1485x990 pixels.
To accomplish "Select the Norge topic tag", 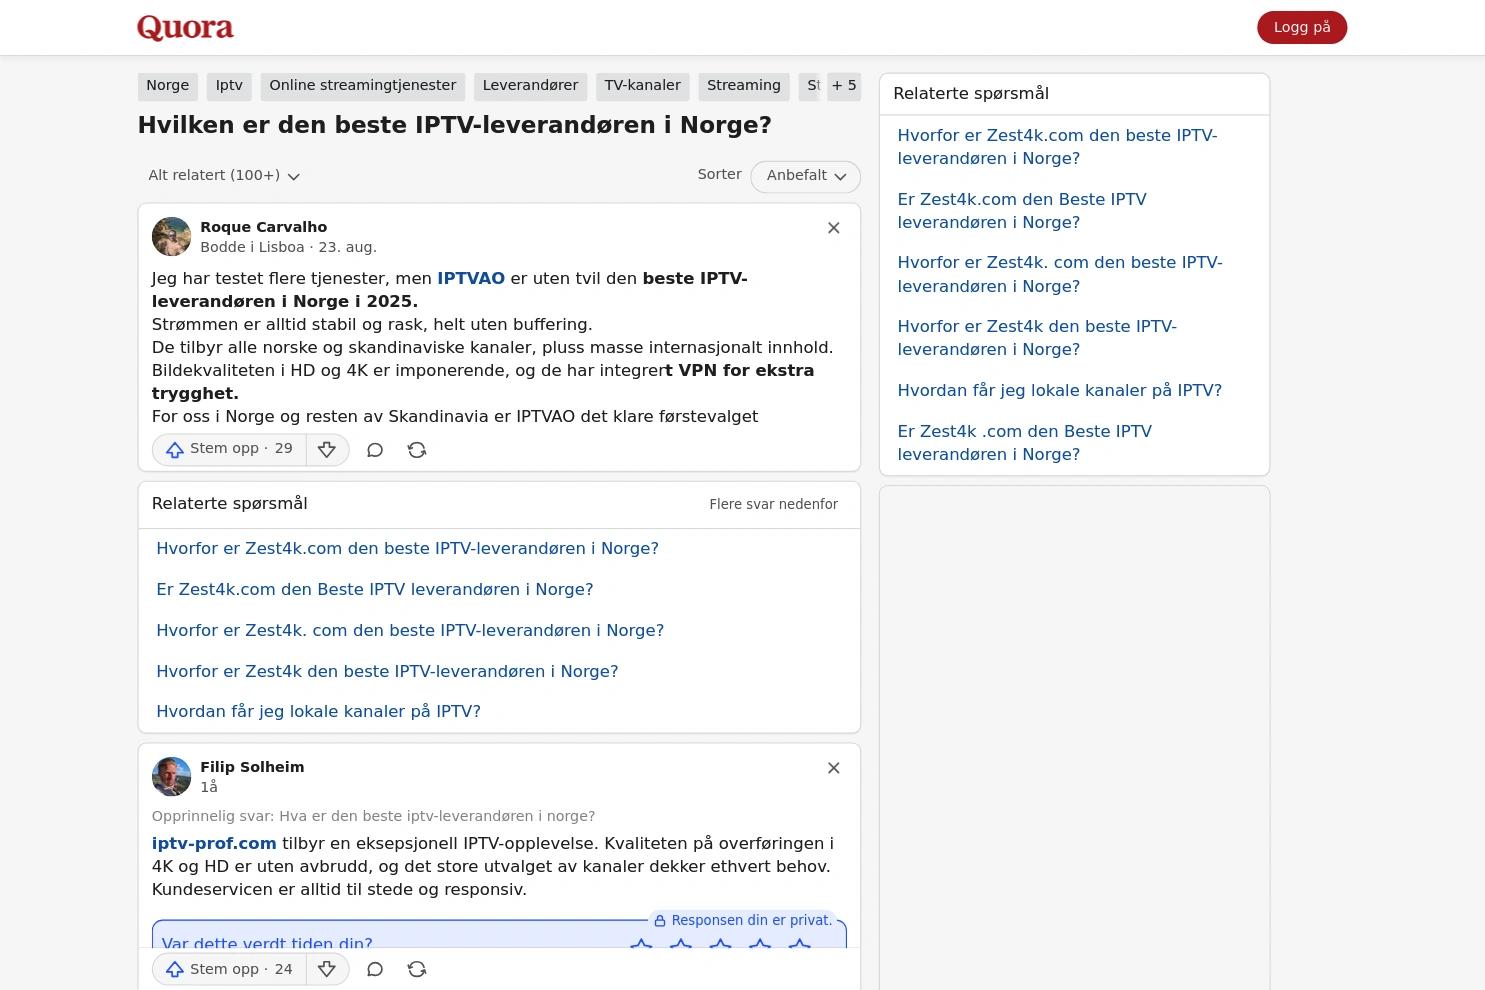I will (x=167, y=86).
